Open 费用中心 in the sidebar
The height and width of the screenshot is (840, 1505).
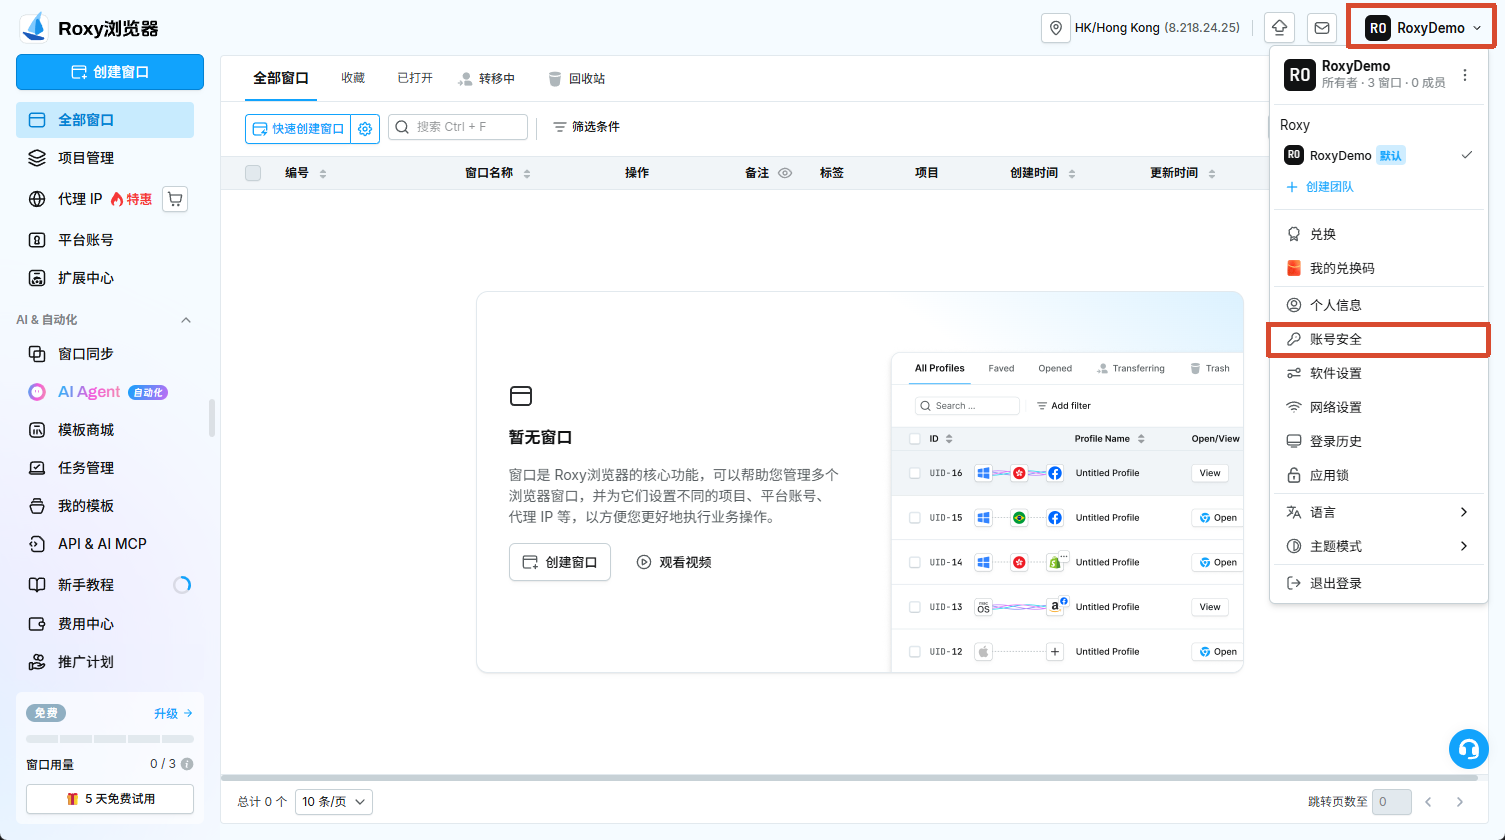105,624
